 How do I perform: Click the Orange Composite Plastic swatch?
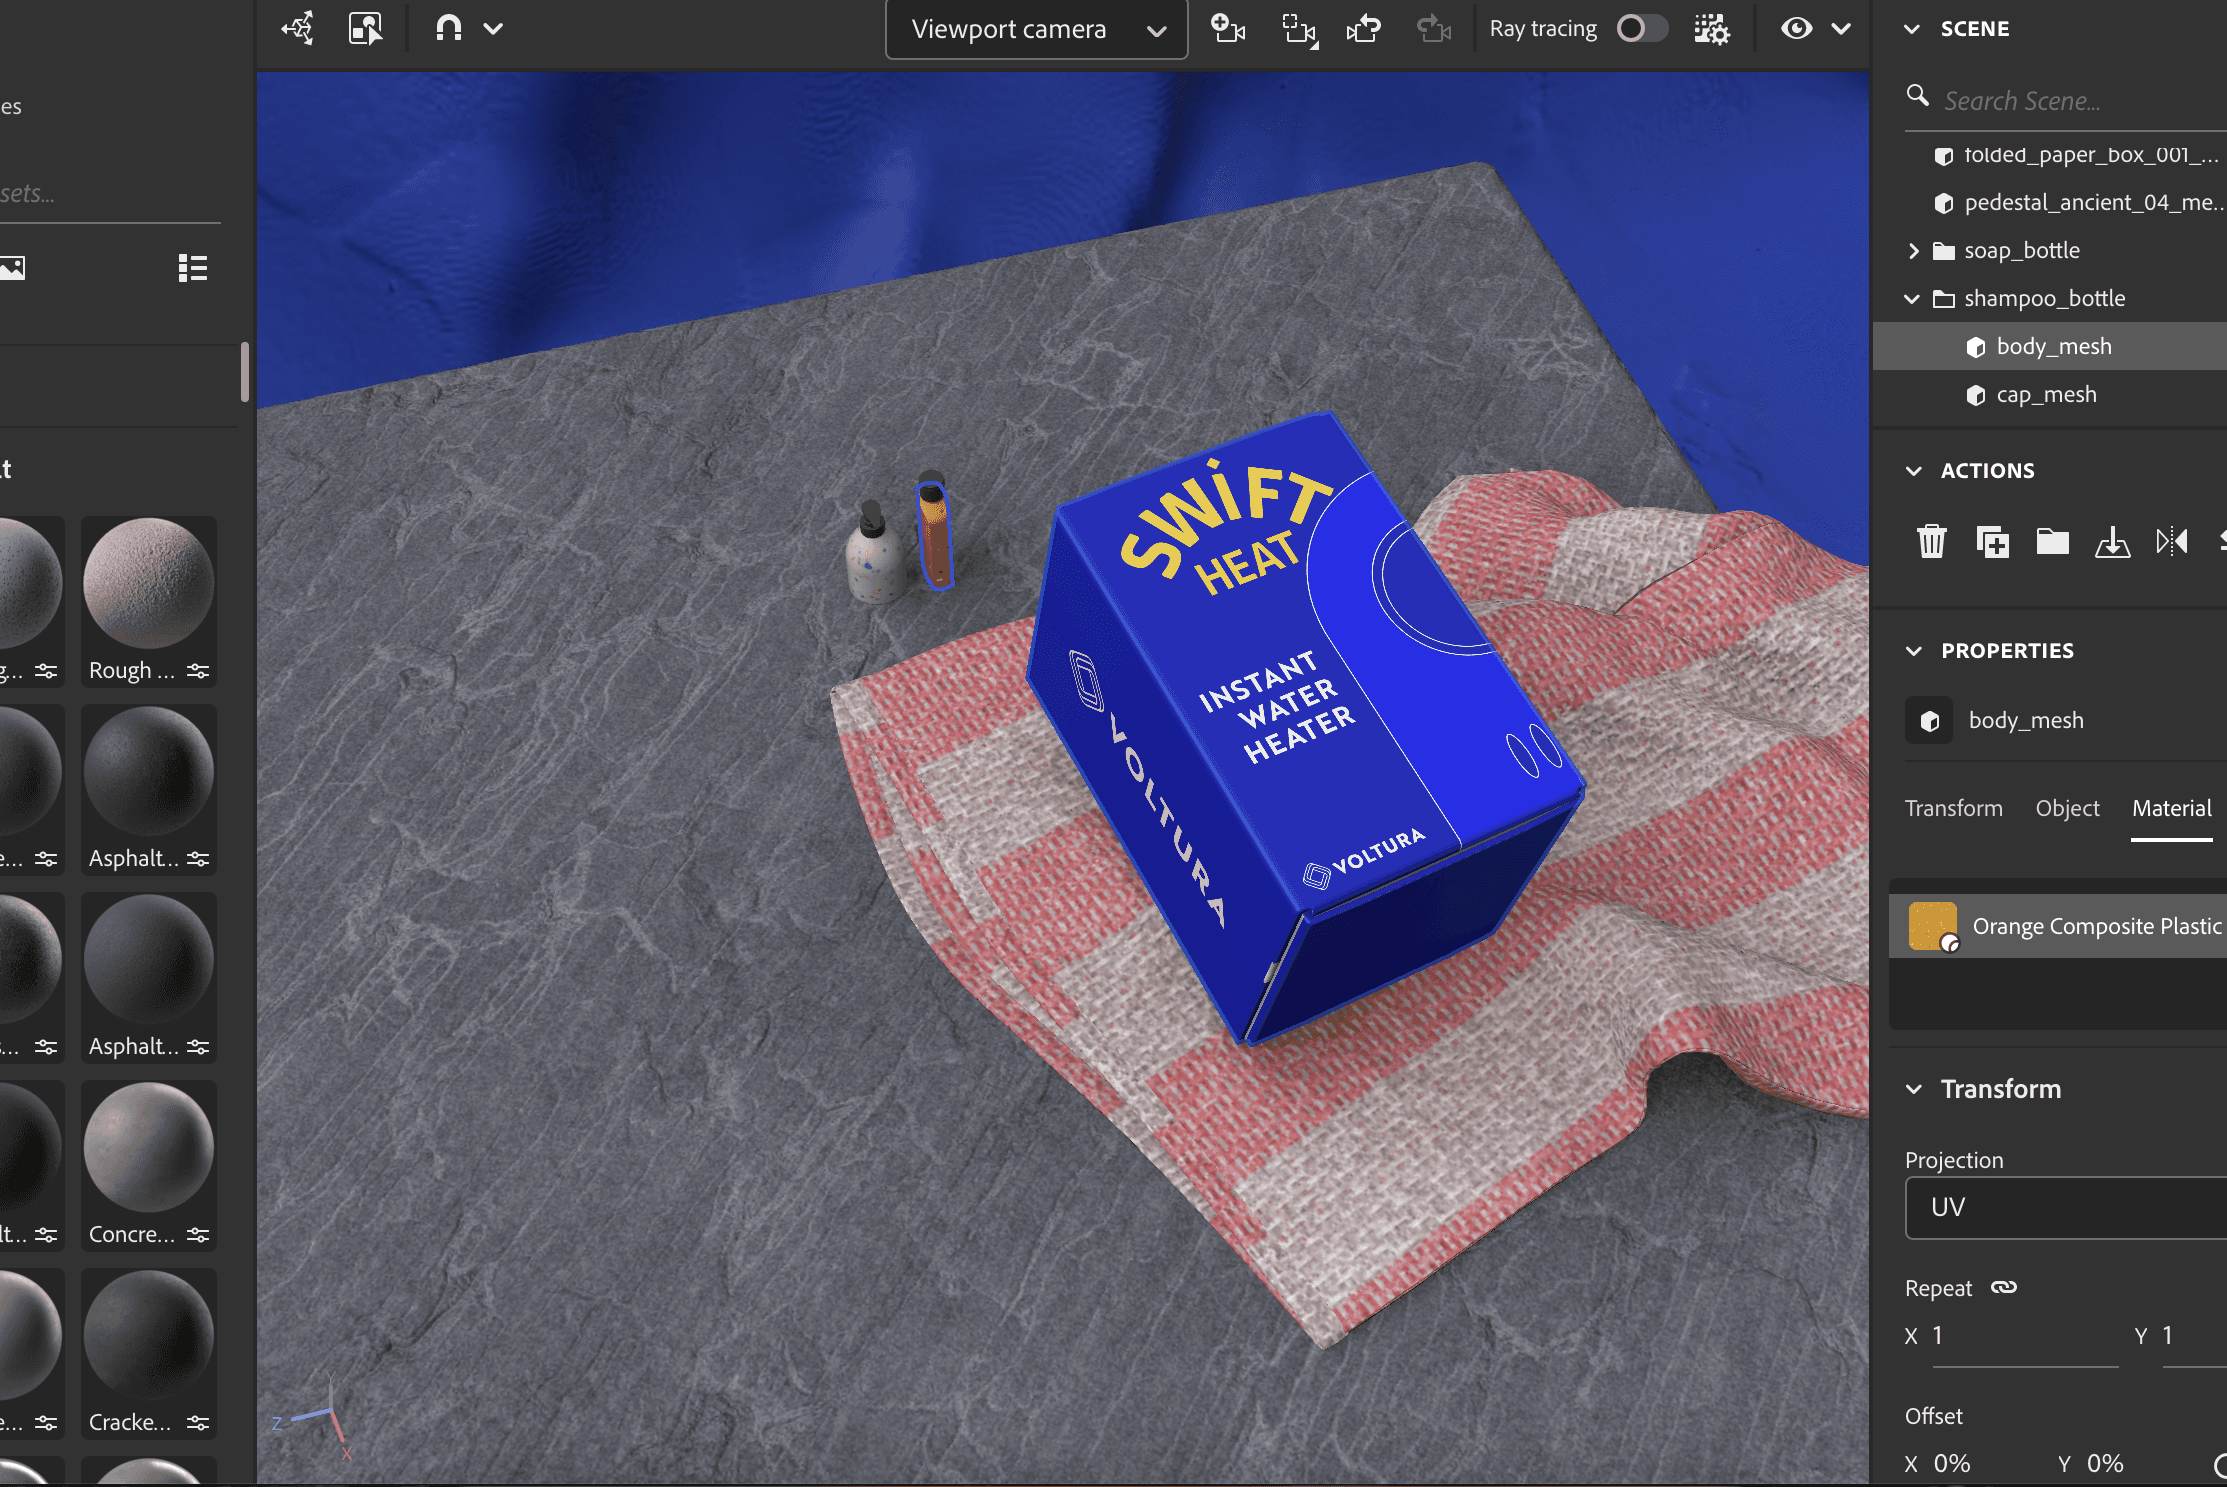click(x=1932, y=926)
